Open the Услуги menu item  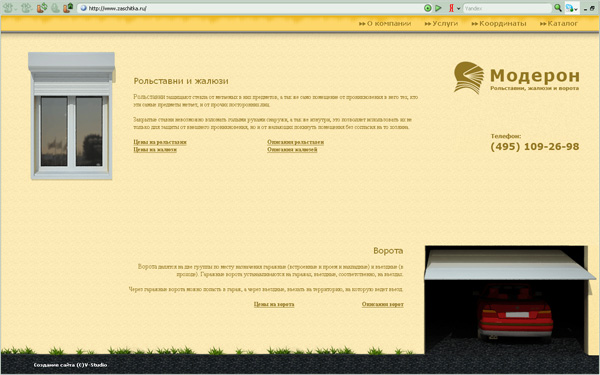(441, 24)
